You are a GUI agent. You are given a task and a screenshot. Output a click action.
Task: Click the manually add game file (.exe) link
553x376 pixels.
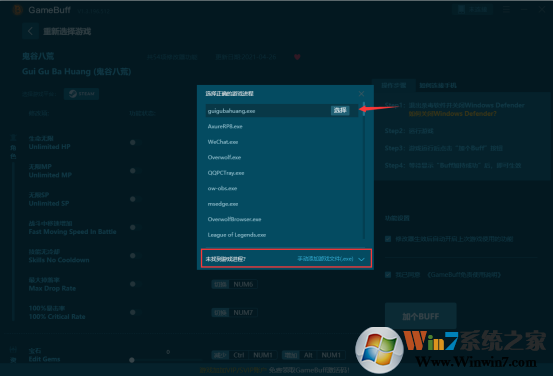325,259
